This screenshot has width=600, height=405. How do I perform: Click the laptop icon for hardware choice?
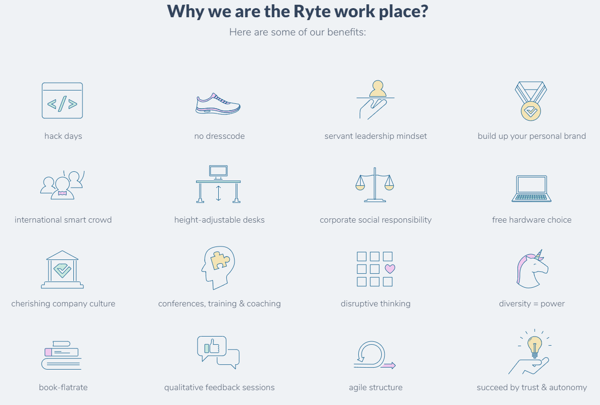tap(532, 188)
